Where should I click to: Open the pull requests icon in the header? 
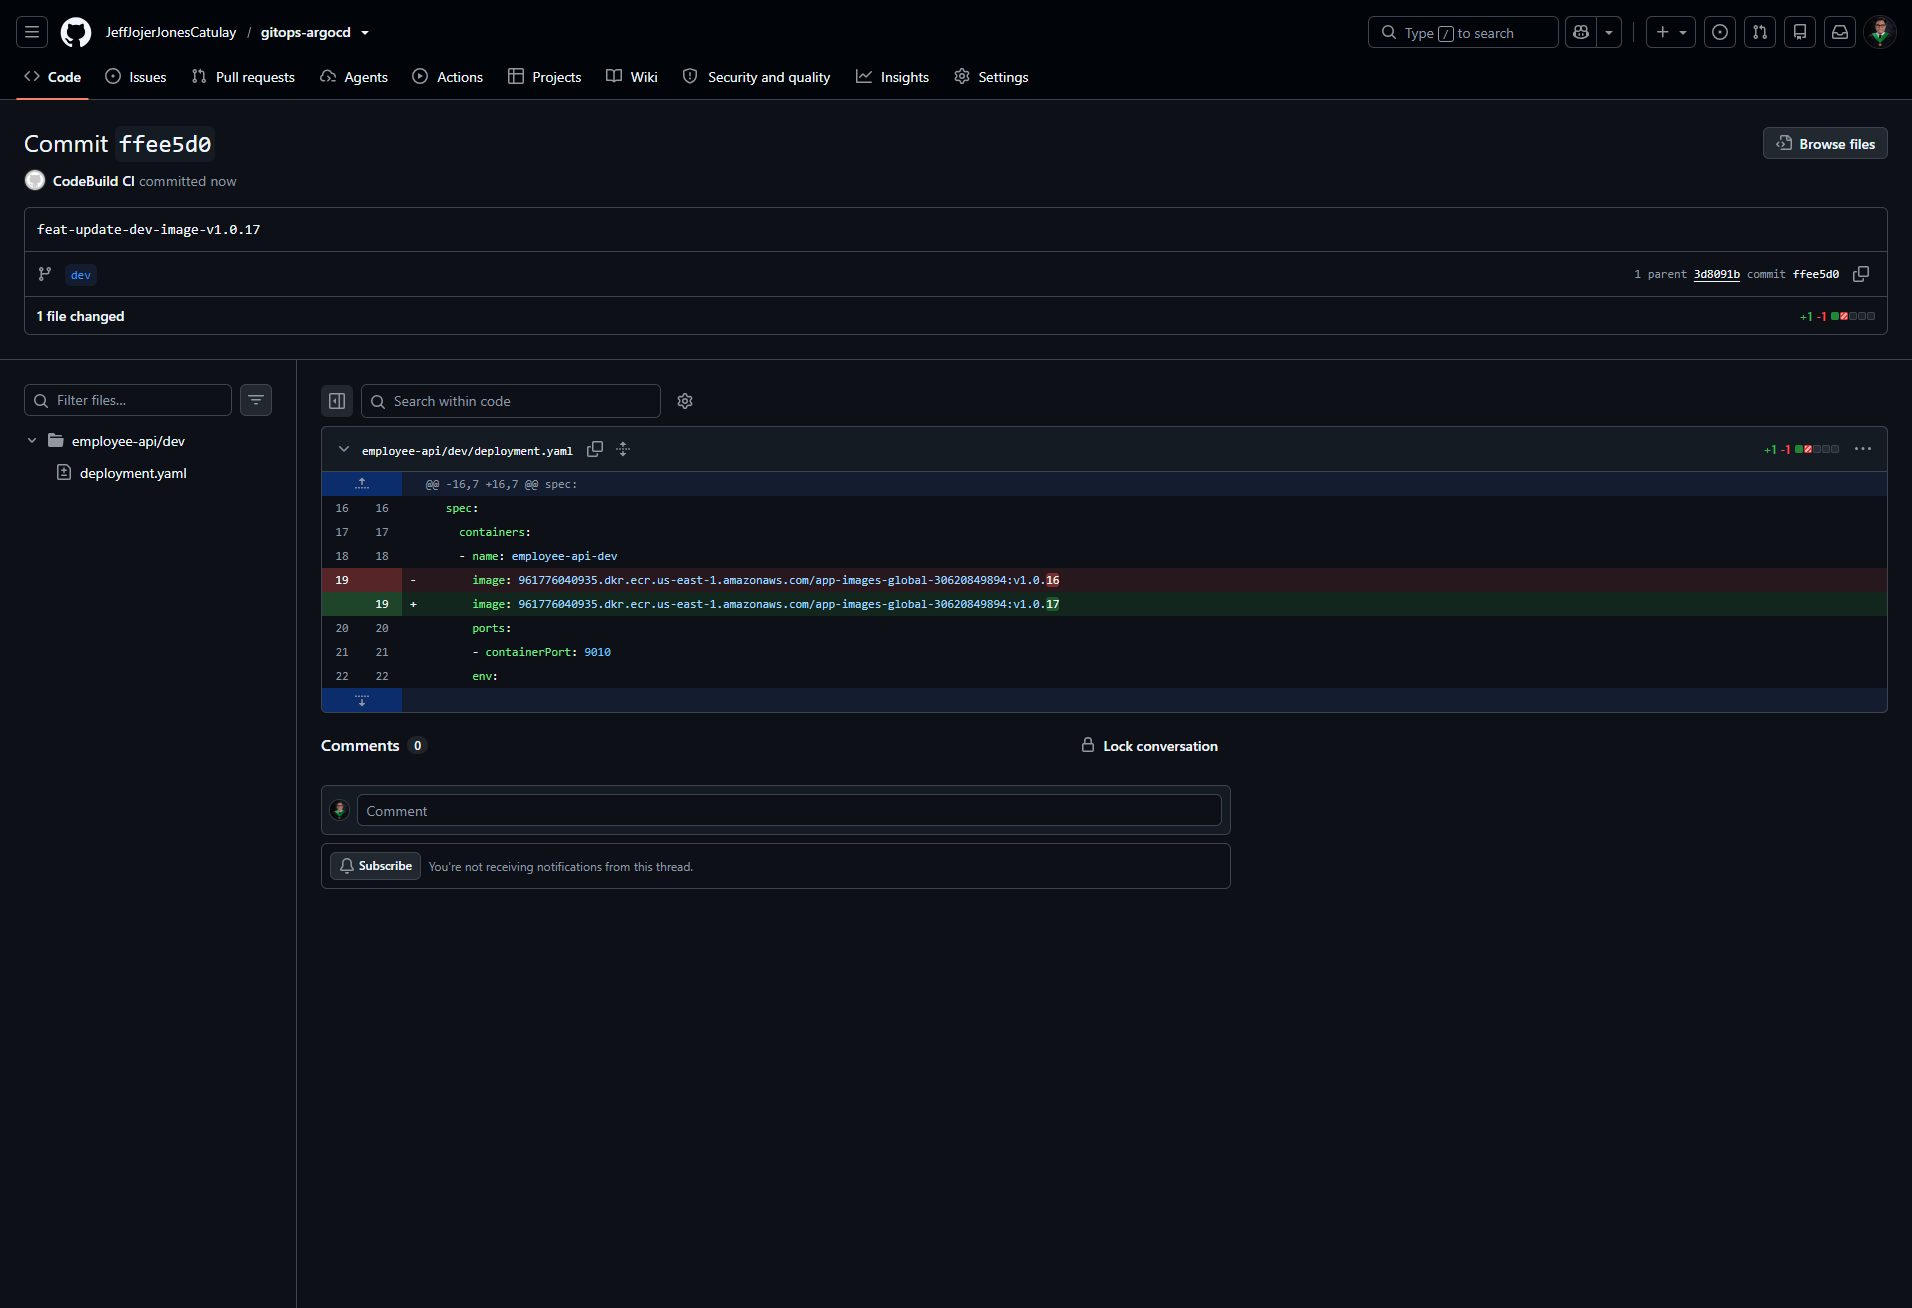(1760, 32)
